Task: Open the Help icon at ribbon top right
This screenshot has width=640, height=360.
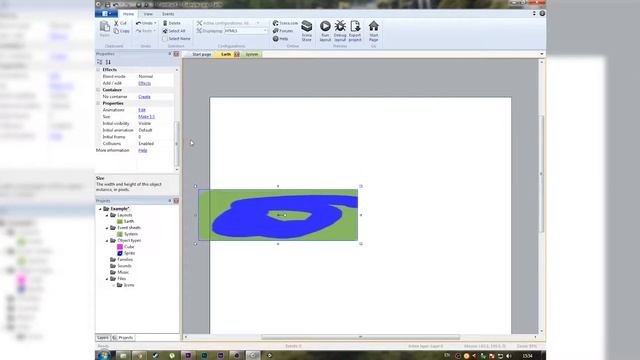Action: point(542,13)
